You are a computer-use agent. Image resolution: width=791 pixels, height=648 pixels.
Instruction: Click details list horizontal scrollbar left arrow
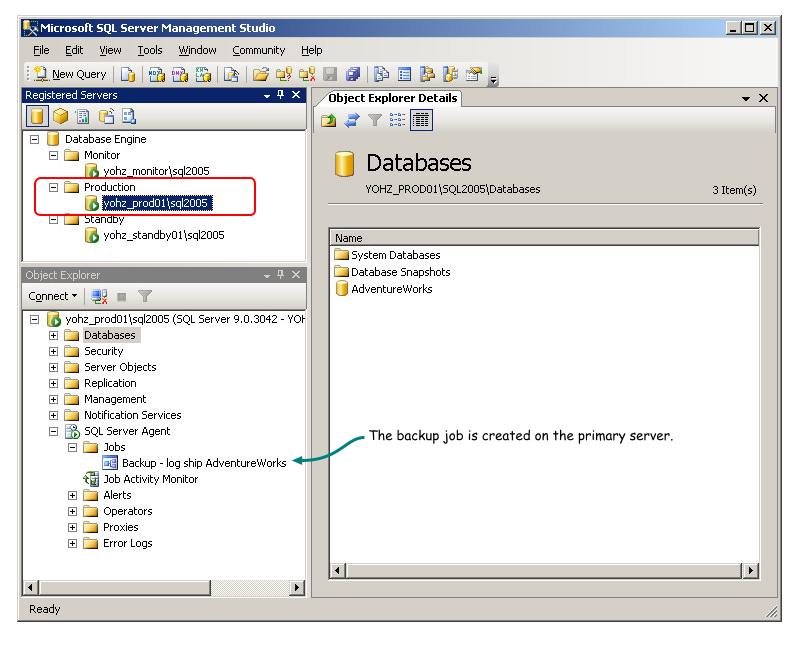coord(337,571)
